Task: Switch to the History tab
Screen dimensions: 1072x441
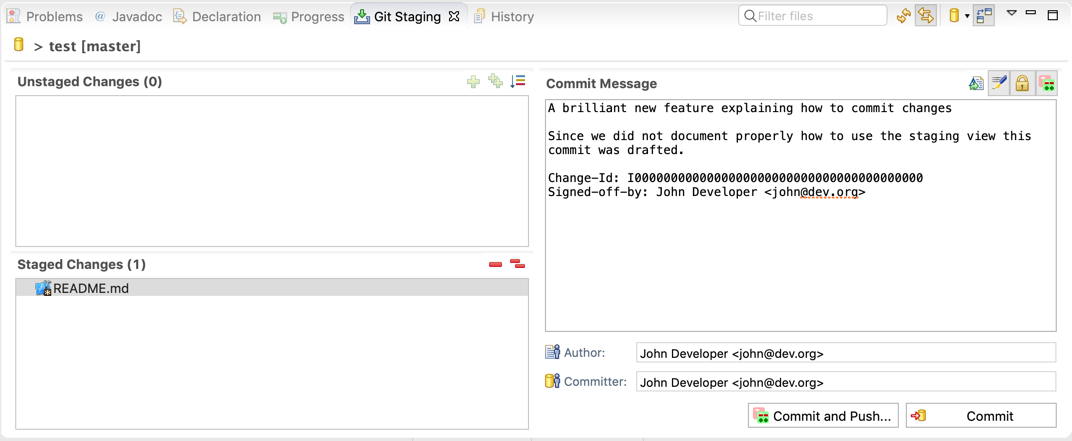Action: pyautogui.click(x=504, y=16)
